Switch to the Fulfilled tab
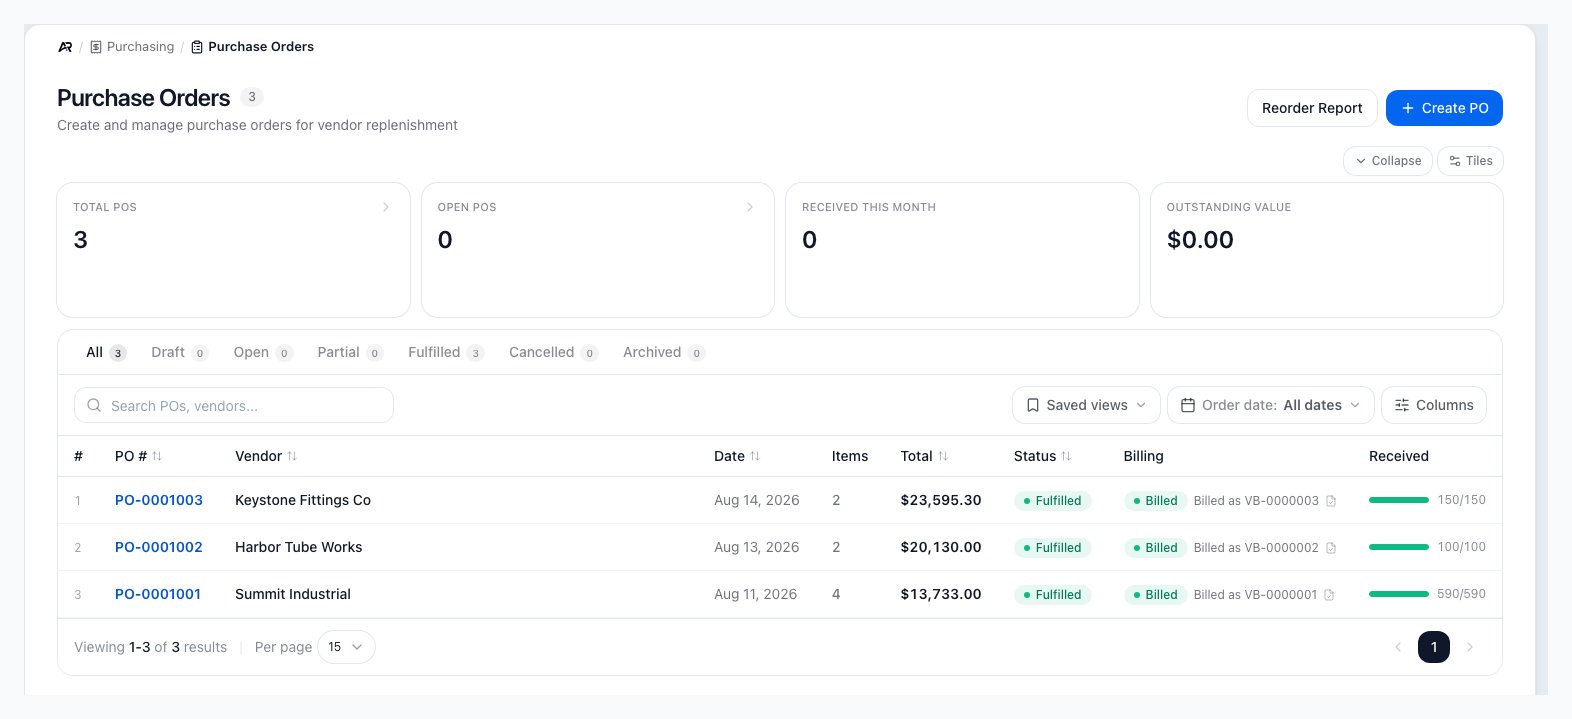 [445, 353]
